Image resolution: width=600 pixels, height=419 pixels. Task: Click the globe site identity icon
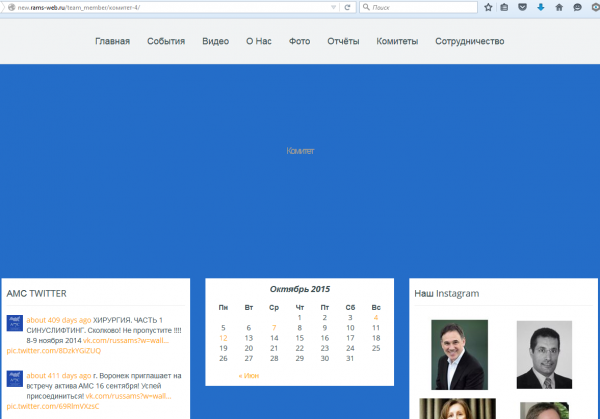(11, 7)
